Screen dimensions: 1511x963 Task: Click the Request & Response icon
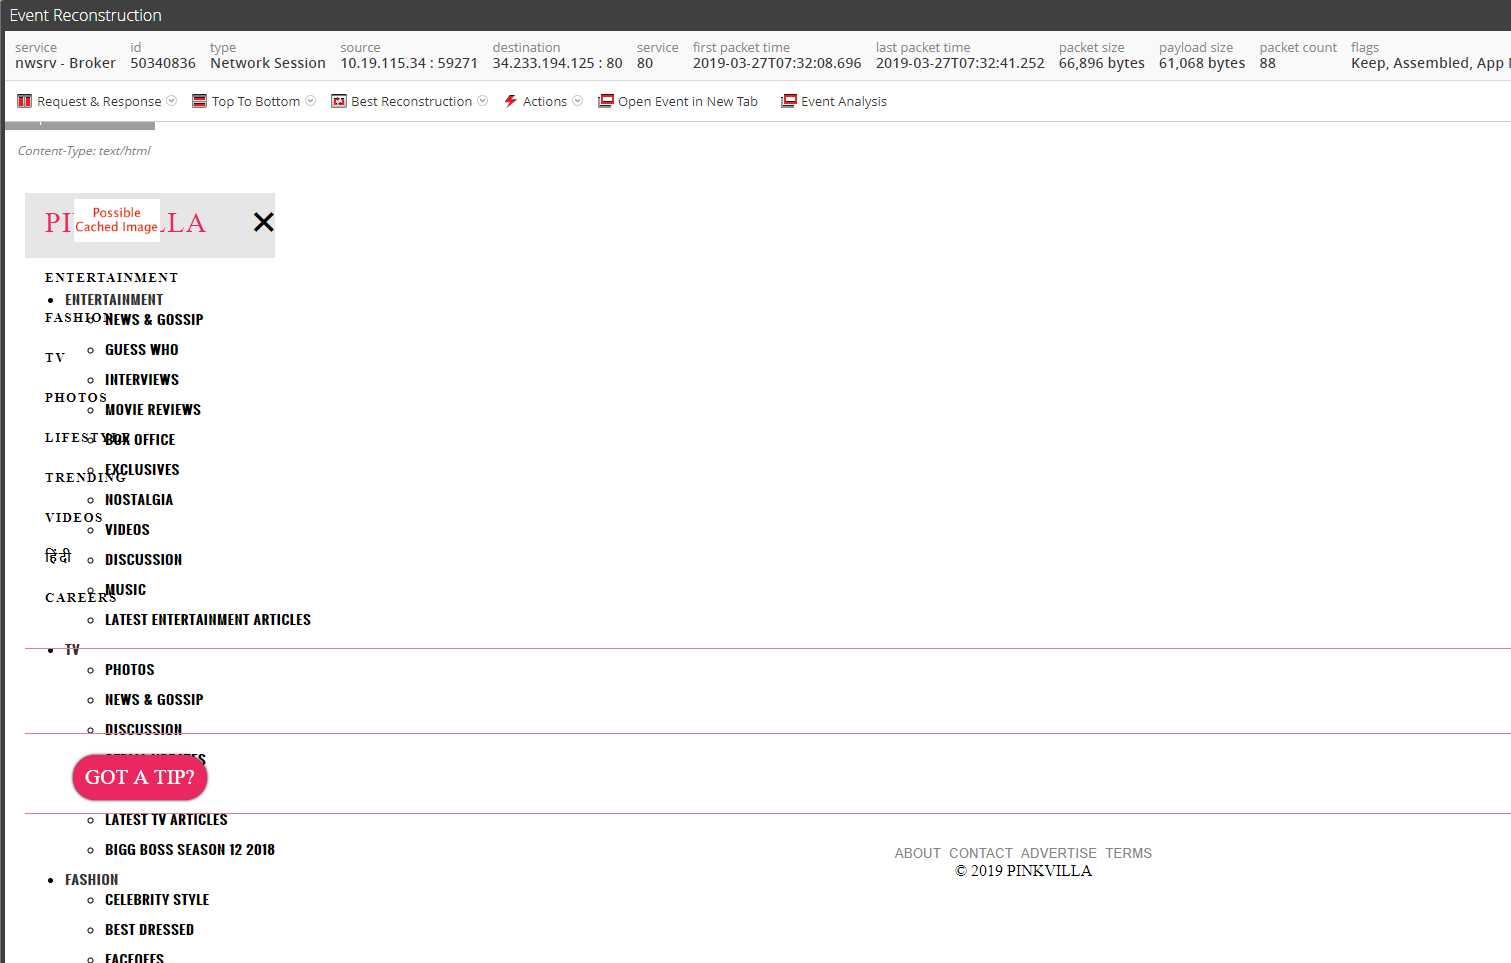coord(25,101)
